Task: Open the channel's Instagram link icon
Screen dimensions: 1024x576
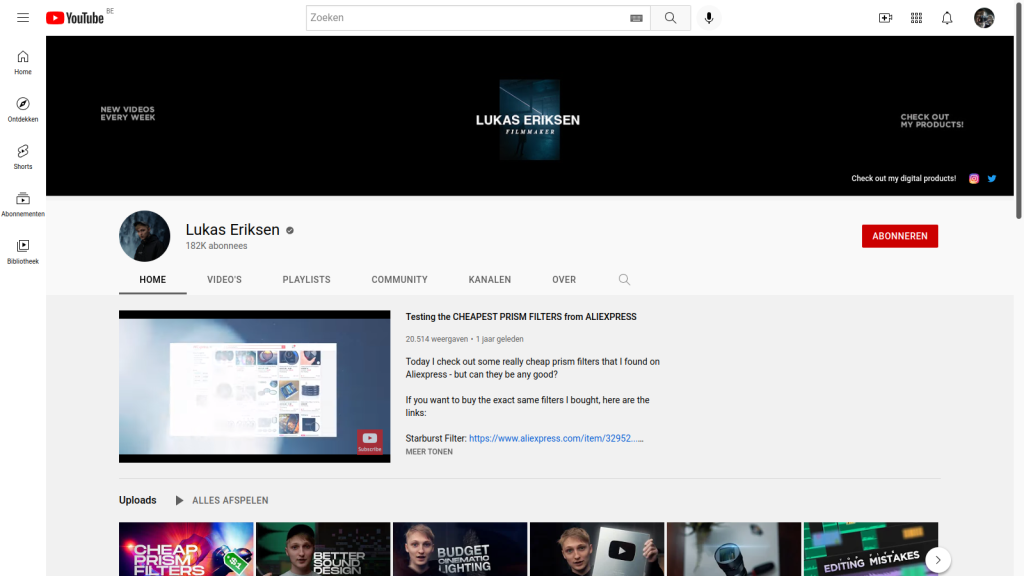Action: 974,179
